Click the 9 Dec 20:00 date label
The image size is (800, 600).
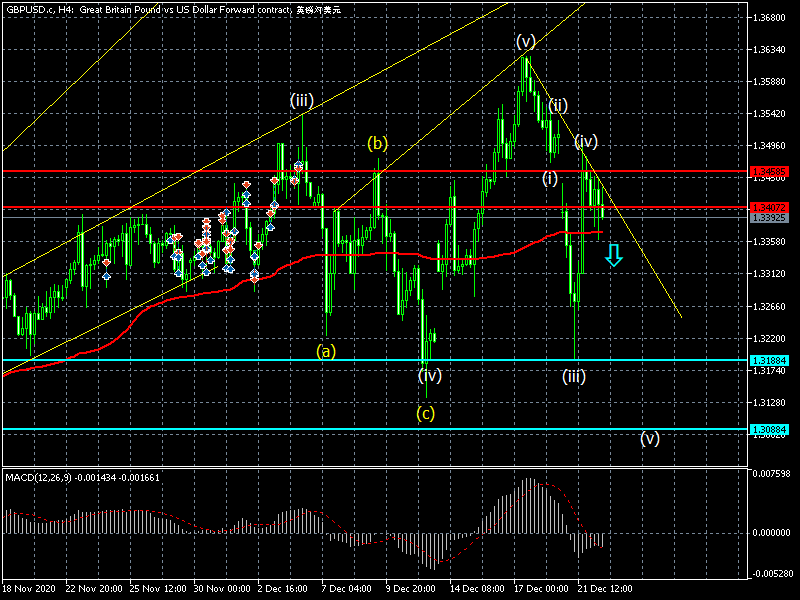[410, 588]
